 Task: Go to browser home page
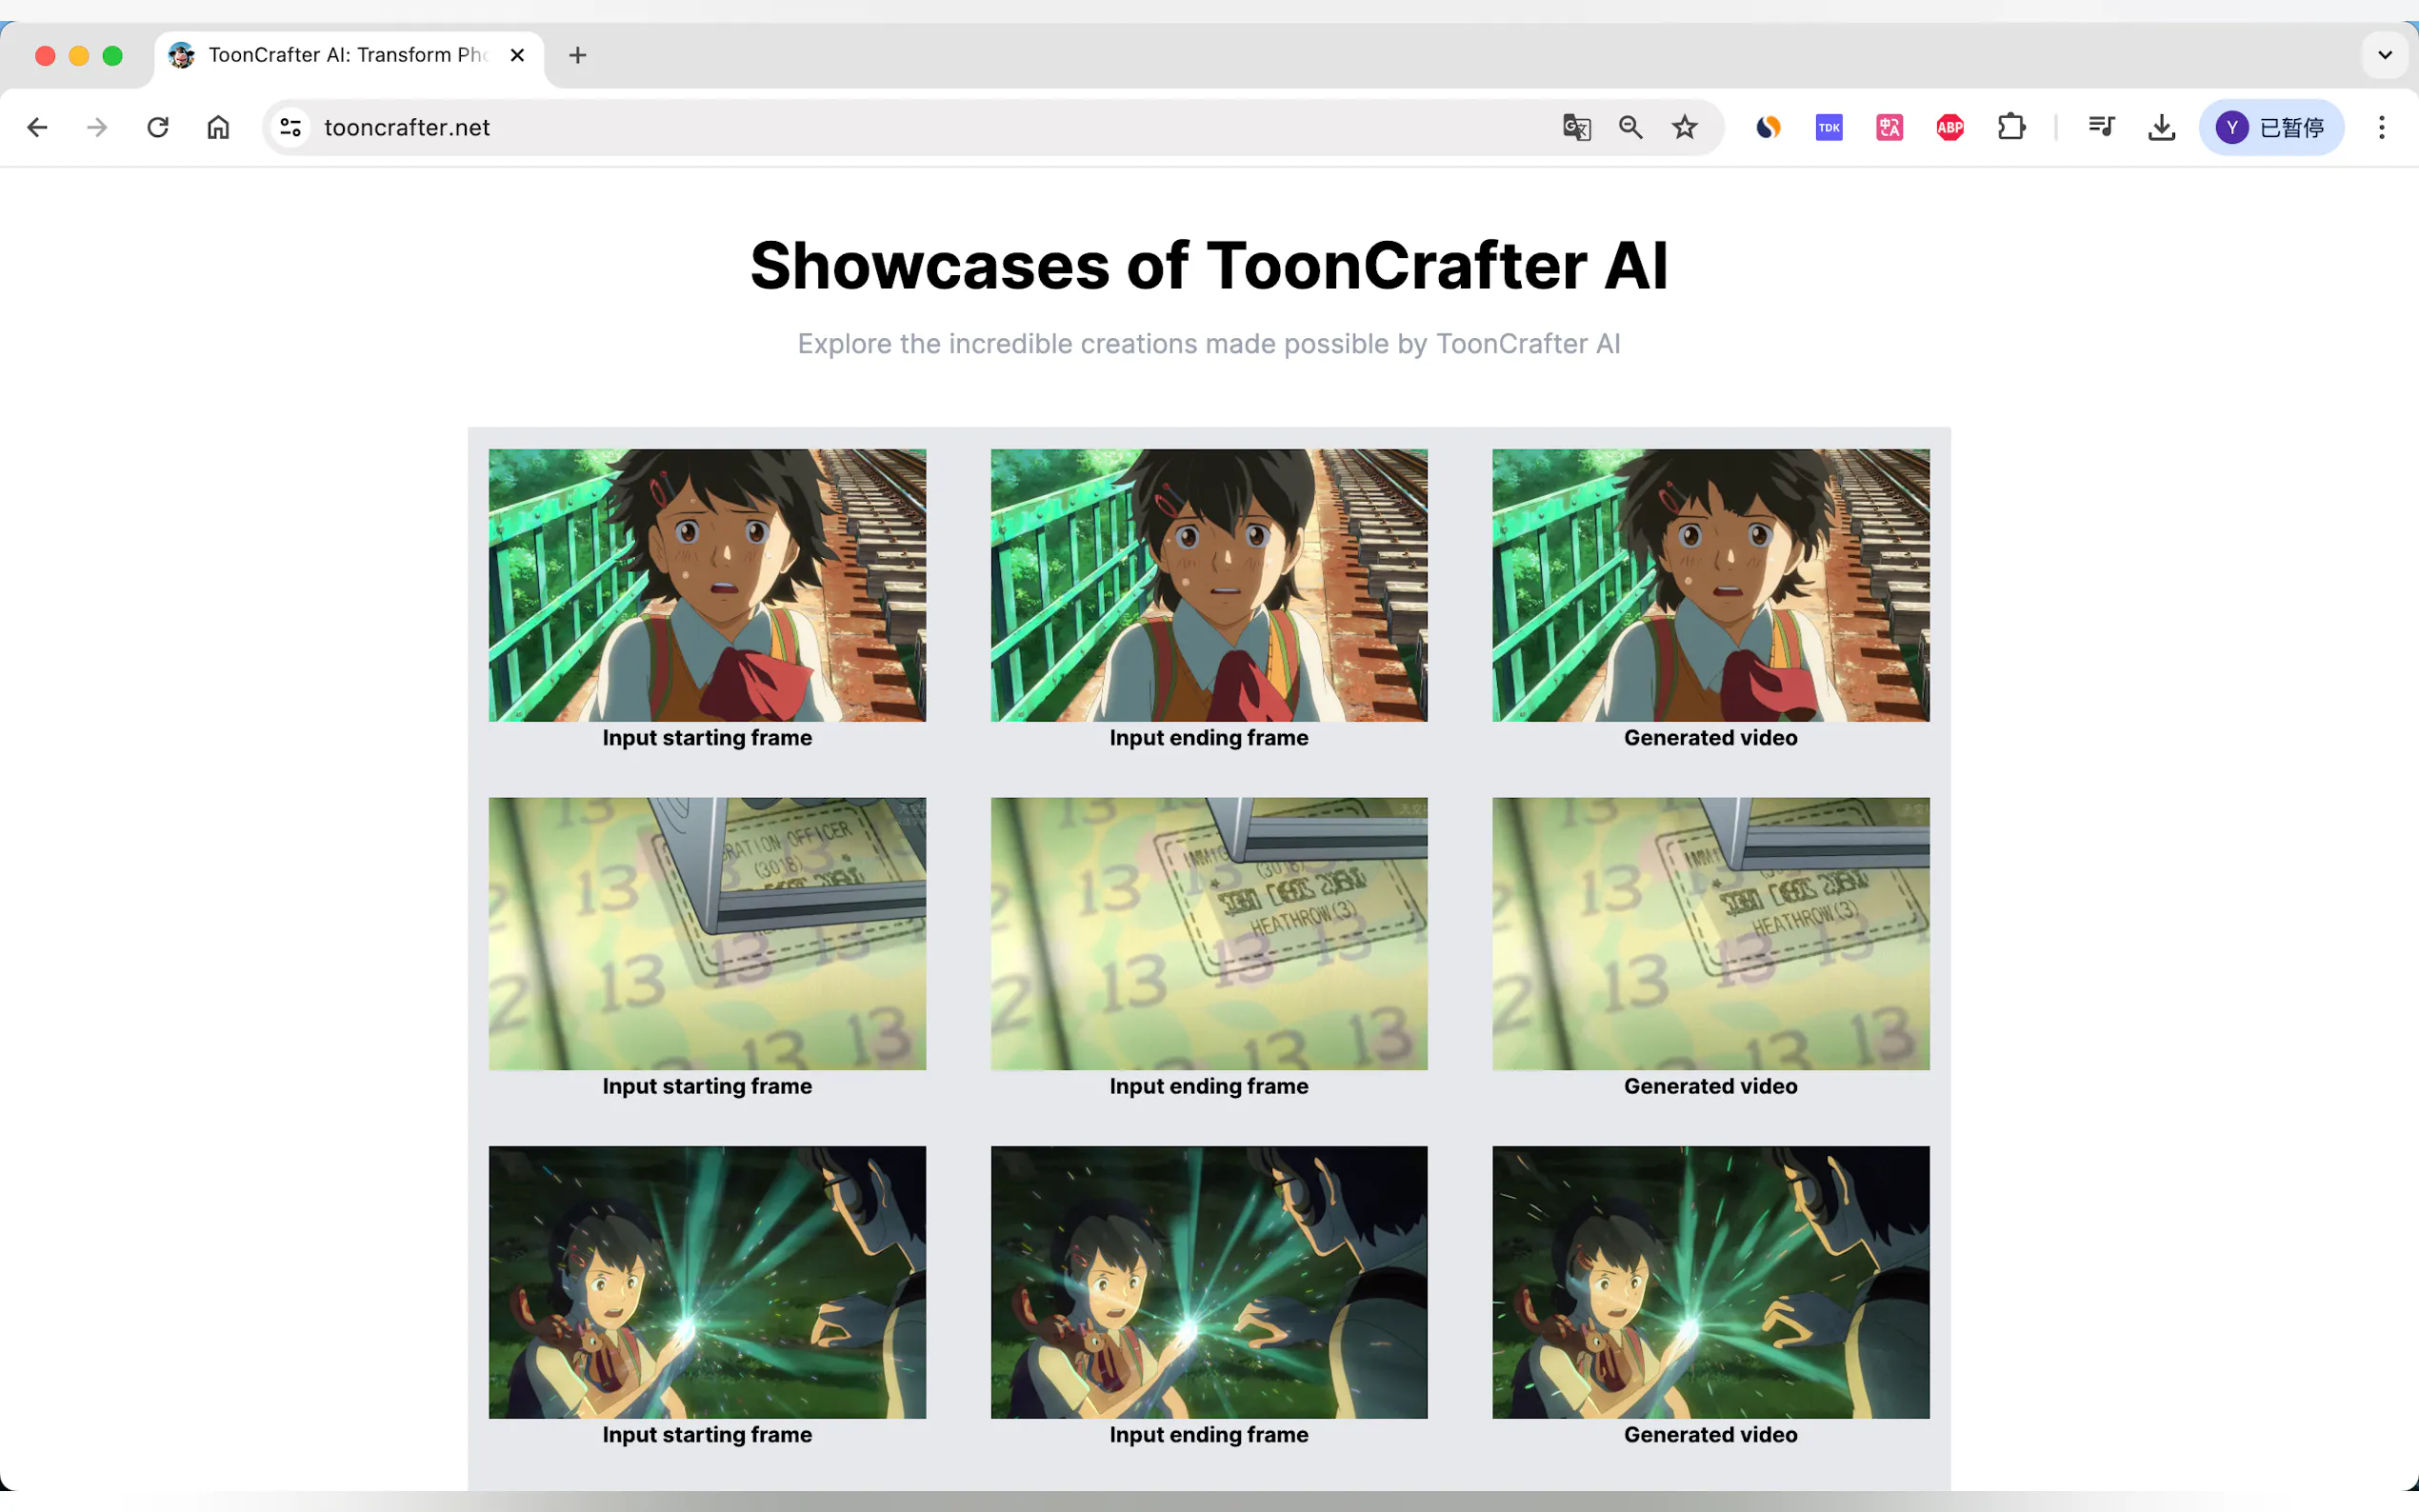point(218,127)
